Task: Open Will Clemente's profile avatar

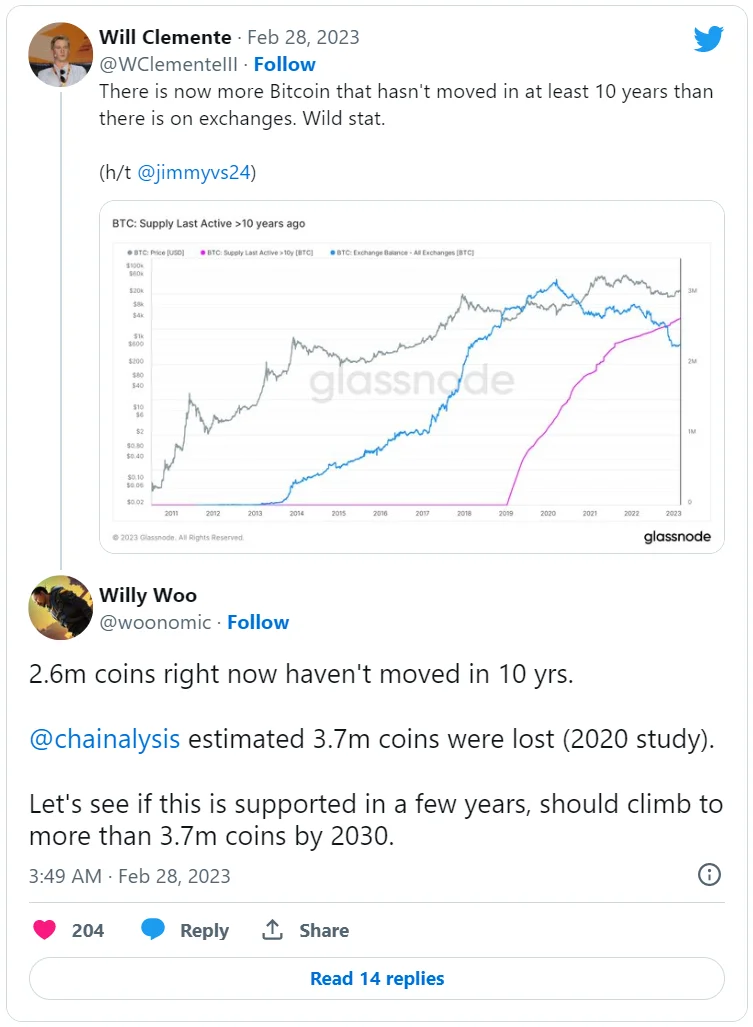Action: pyautogui.click(x=61, y=56)
